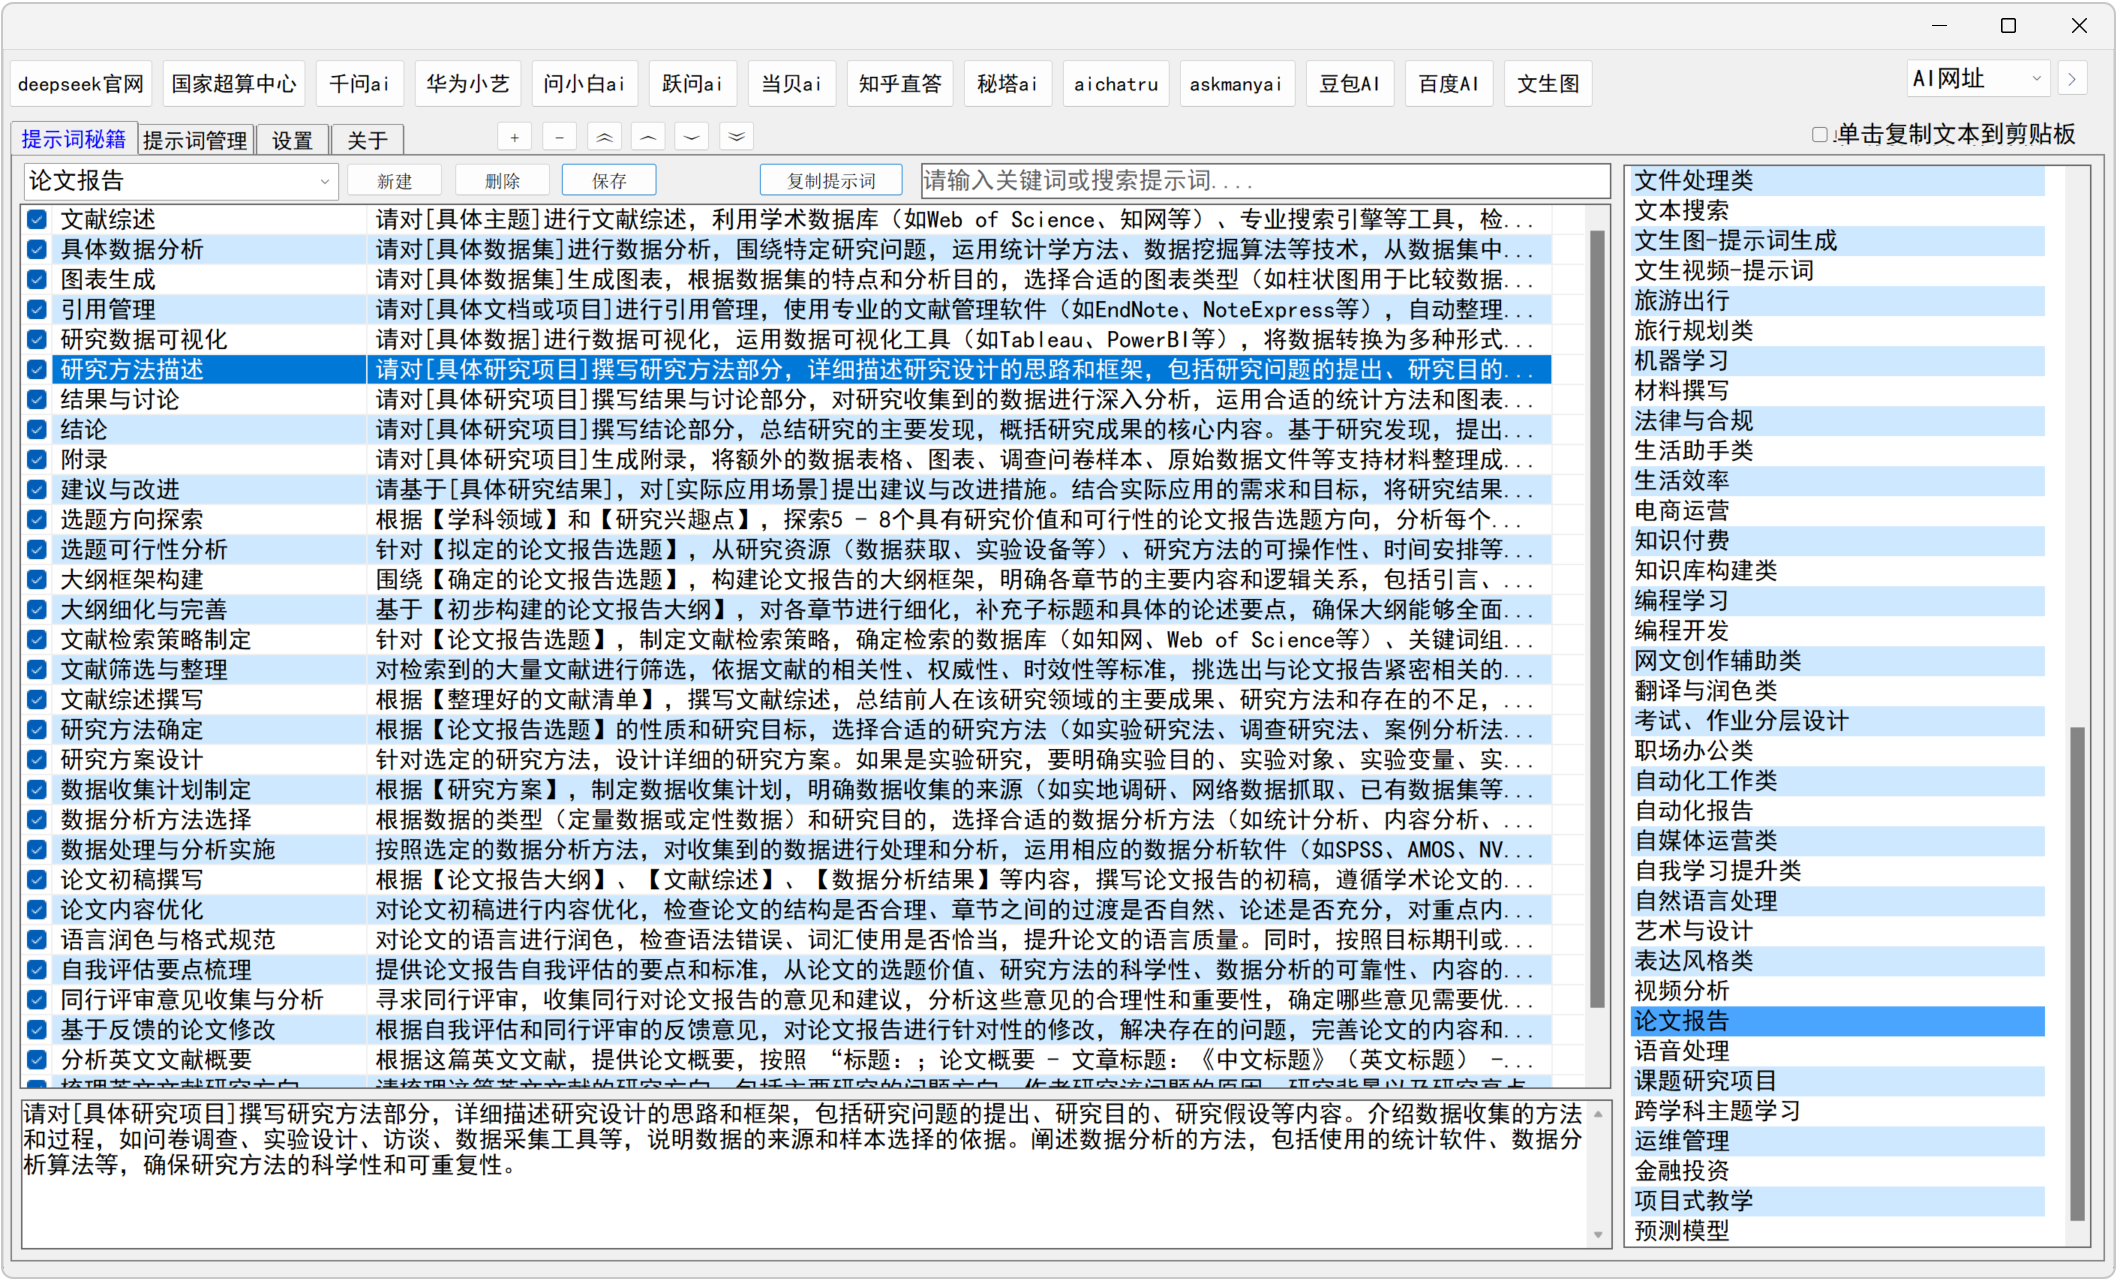Uncheck the 论文初稿撰写 row checkbox

click(x=37, y=880)
